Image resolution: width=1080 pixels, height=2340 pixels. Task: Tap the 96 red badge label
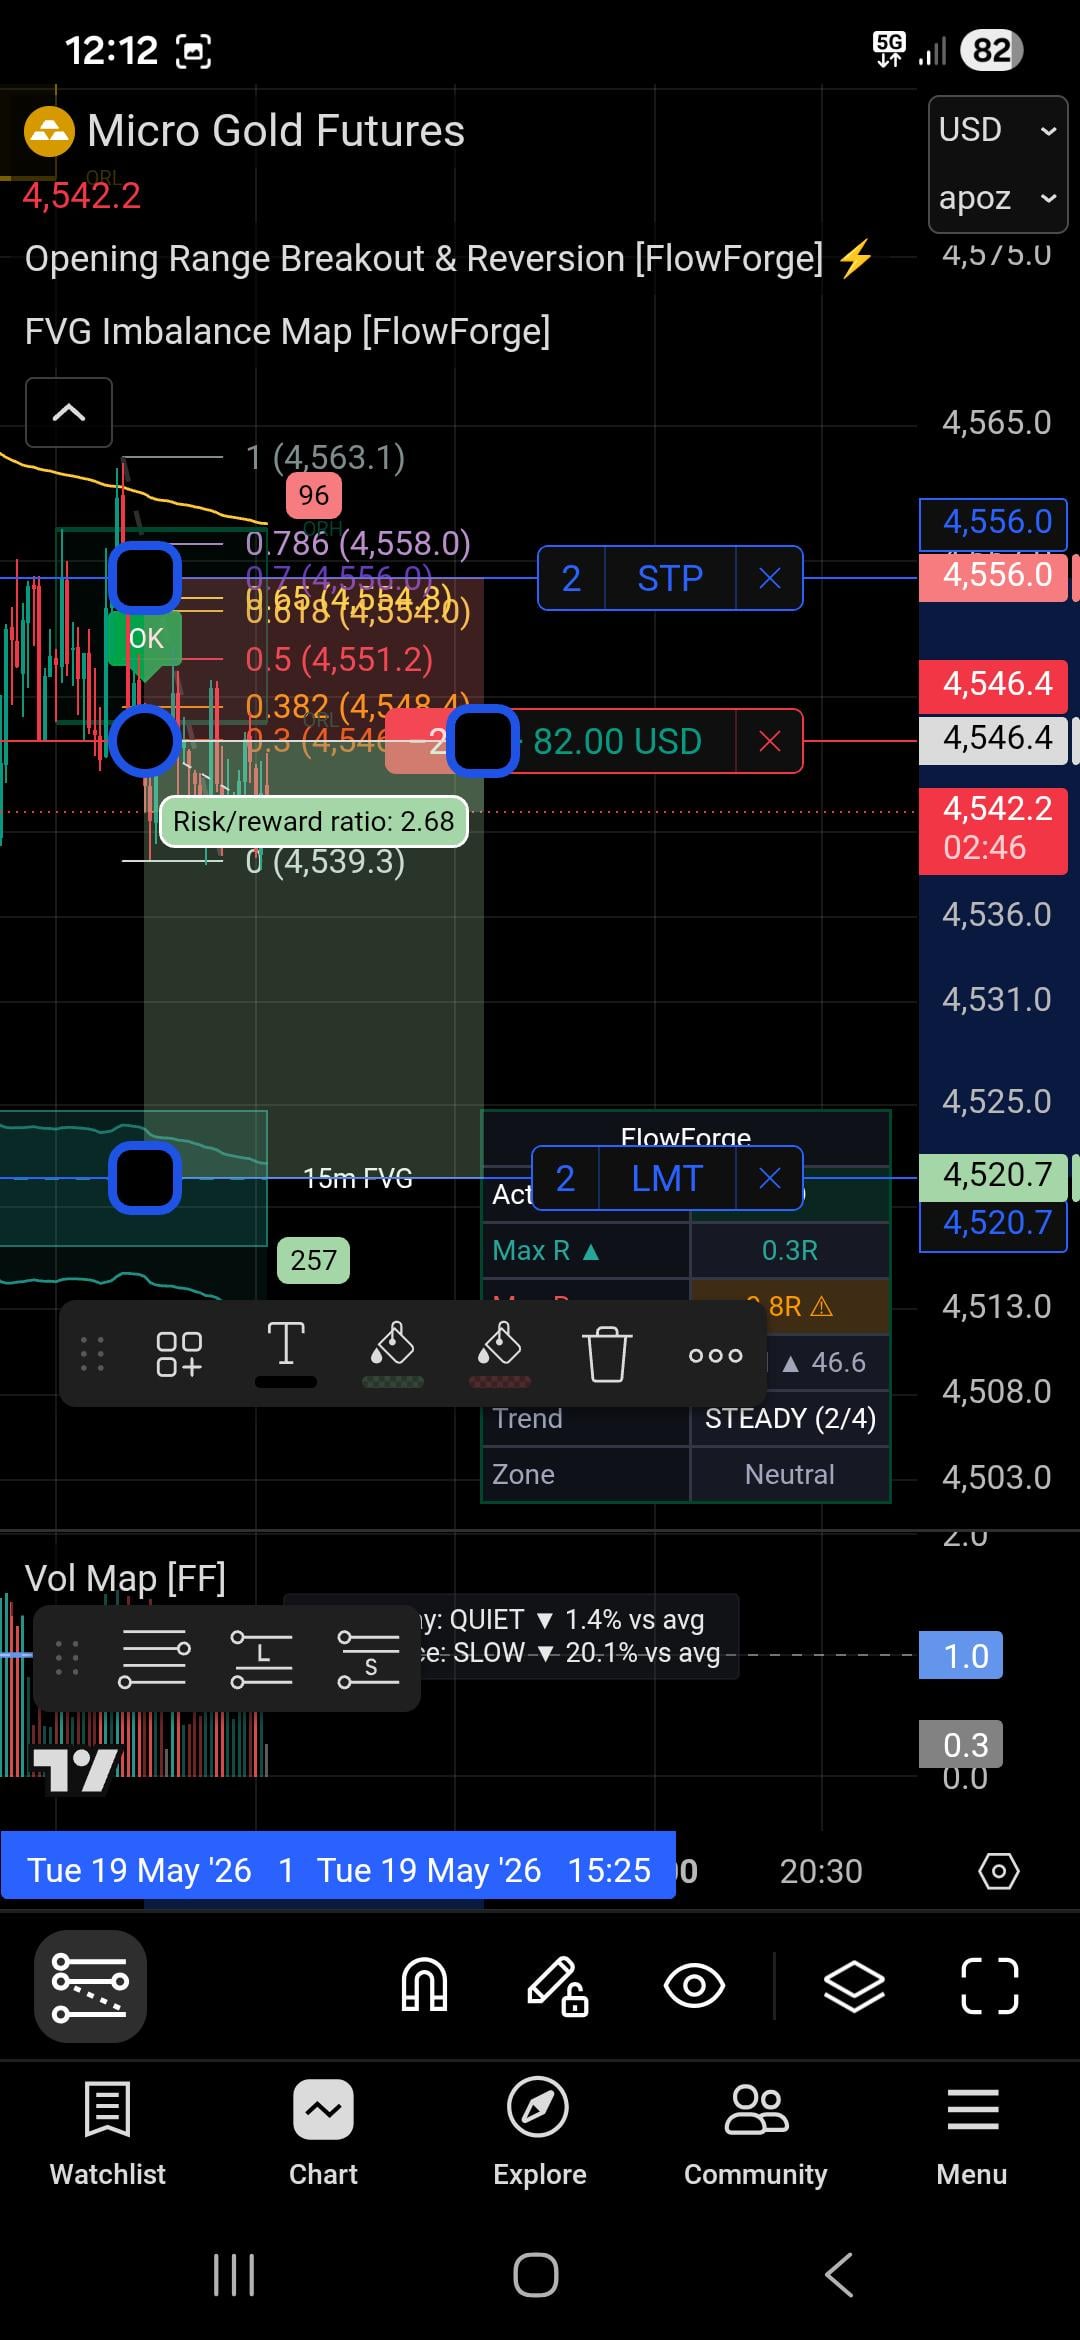pyautogui.click(x=314, y=495)
